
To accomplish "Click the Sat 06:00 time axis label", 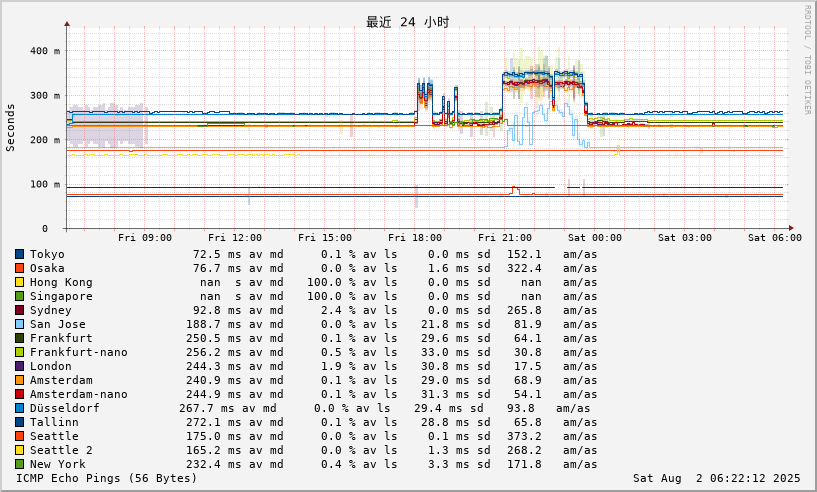I will coord(775,238).
